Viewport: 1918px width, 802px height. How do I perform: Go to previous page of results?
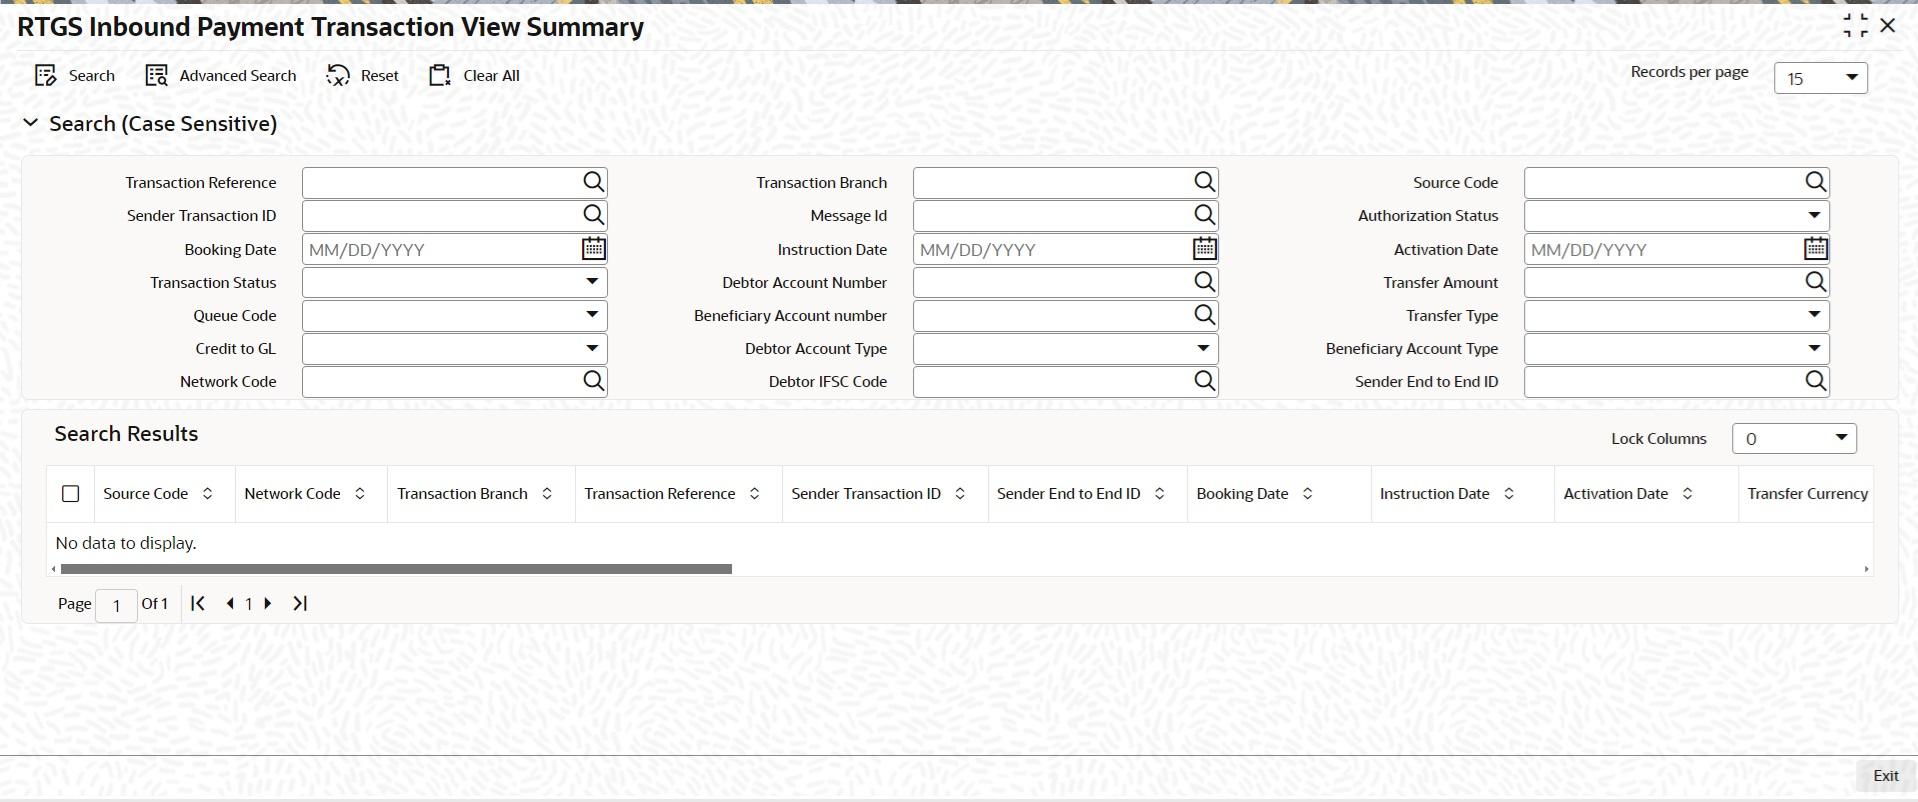pos(230,603)
